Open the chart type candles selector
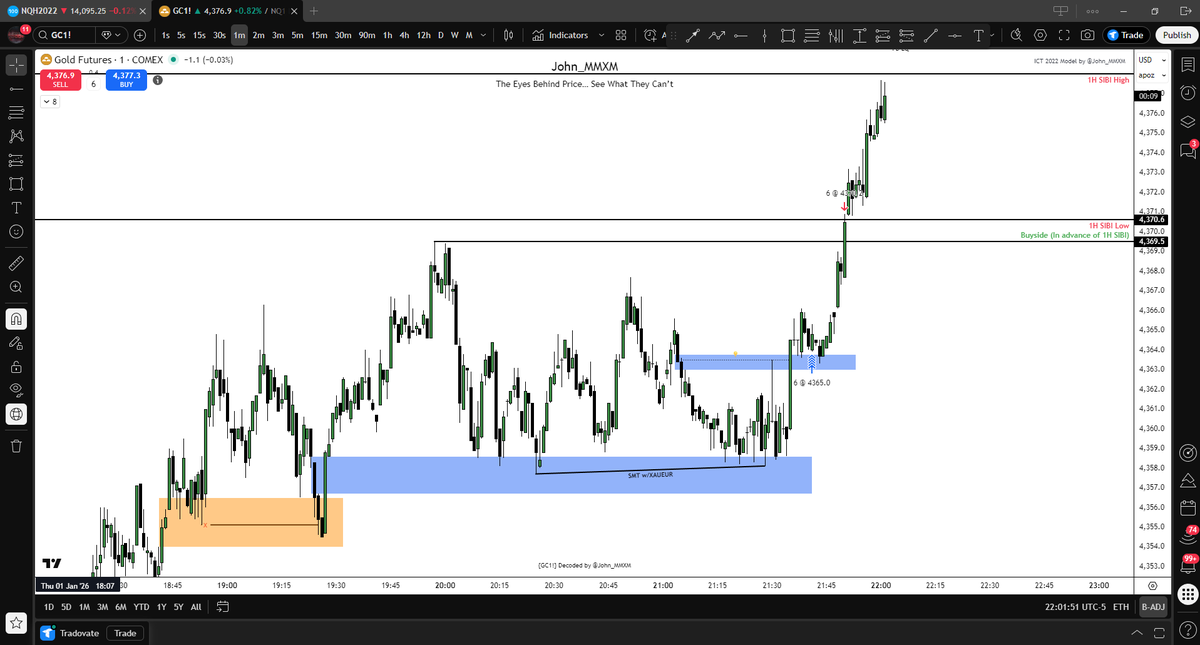 point(508,35)
